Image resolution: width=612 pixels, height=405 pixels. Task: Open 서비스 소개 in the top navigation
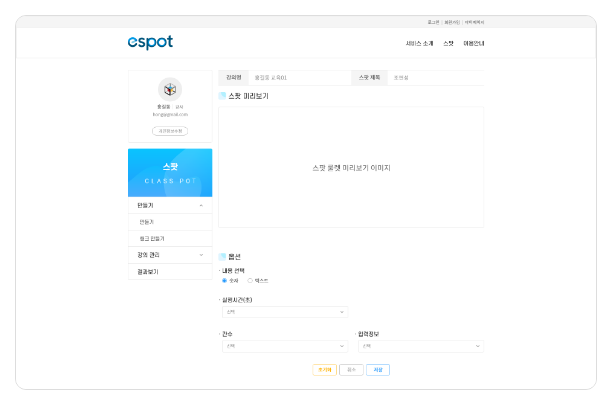coord(420,44)
